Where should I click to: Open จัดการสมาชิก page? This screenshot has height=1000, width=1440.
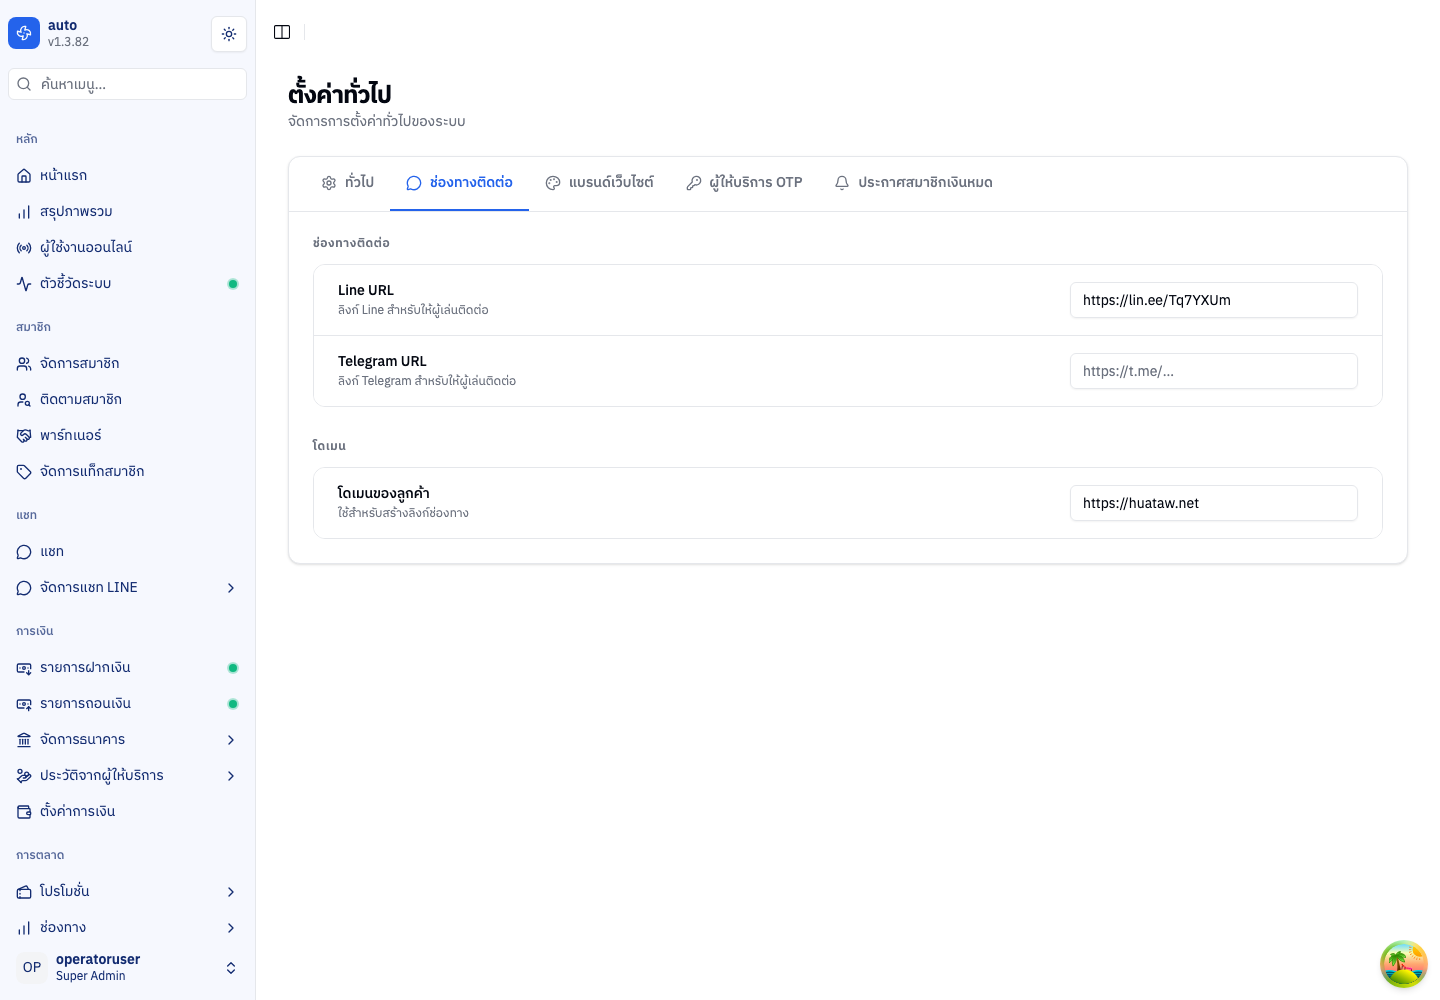click(x=128, y=364)
